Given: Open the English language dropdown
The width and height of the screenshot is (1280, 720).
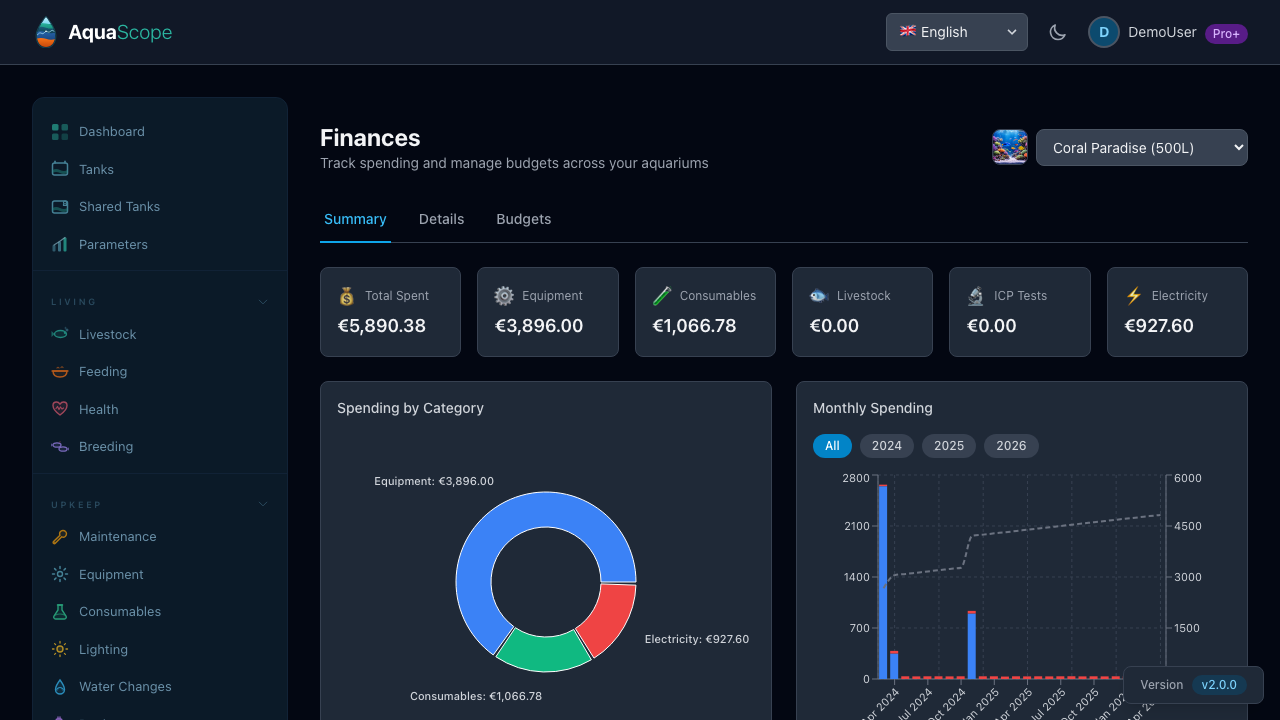Looking at the screenshot, I should click(x=956, y=32).
